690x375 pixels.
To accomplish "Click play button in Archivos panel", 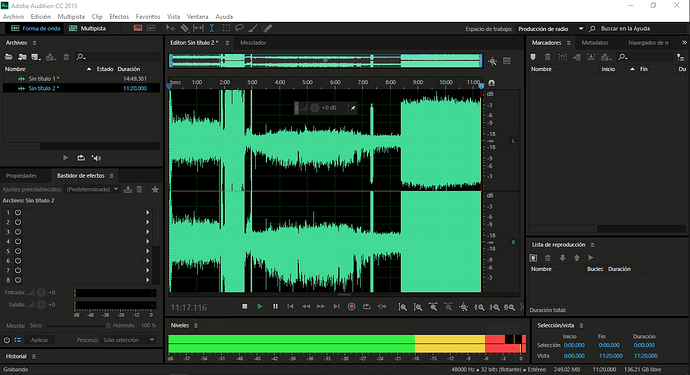I will point(66,158).
